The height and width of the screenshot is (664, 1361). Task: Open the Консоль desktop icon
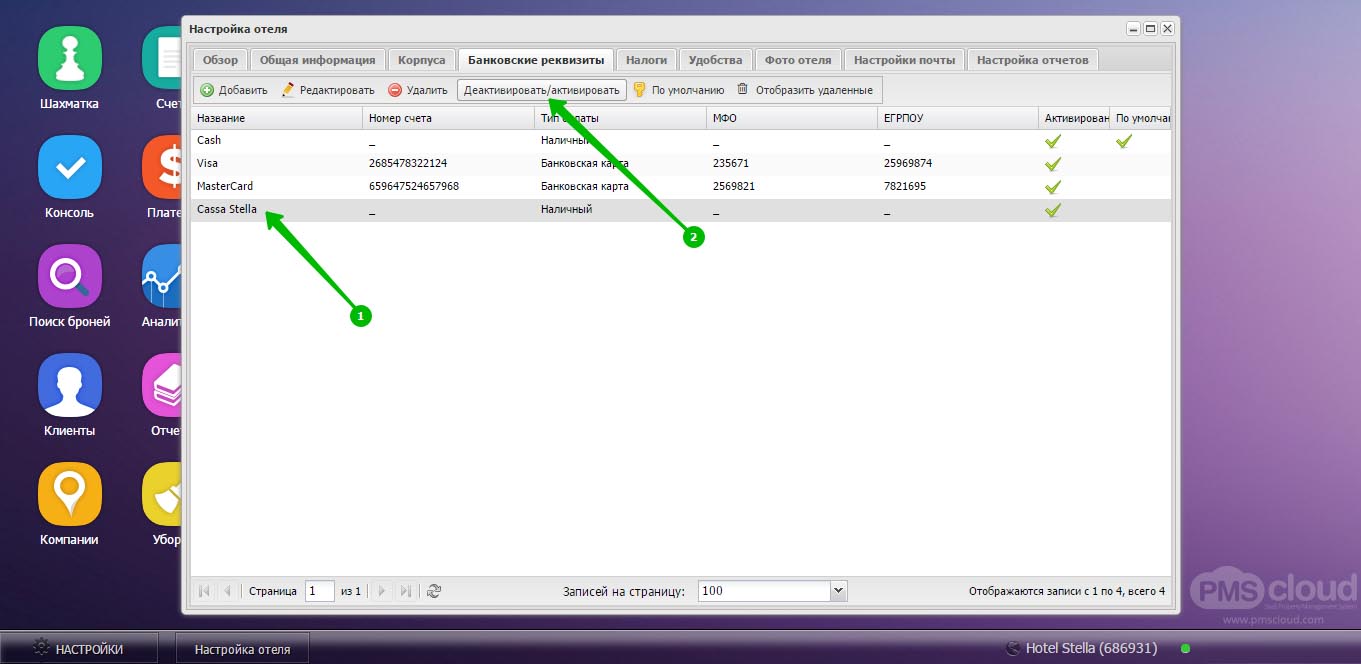coord(70,167)
